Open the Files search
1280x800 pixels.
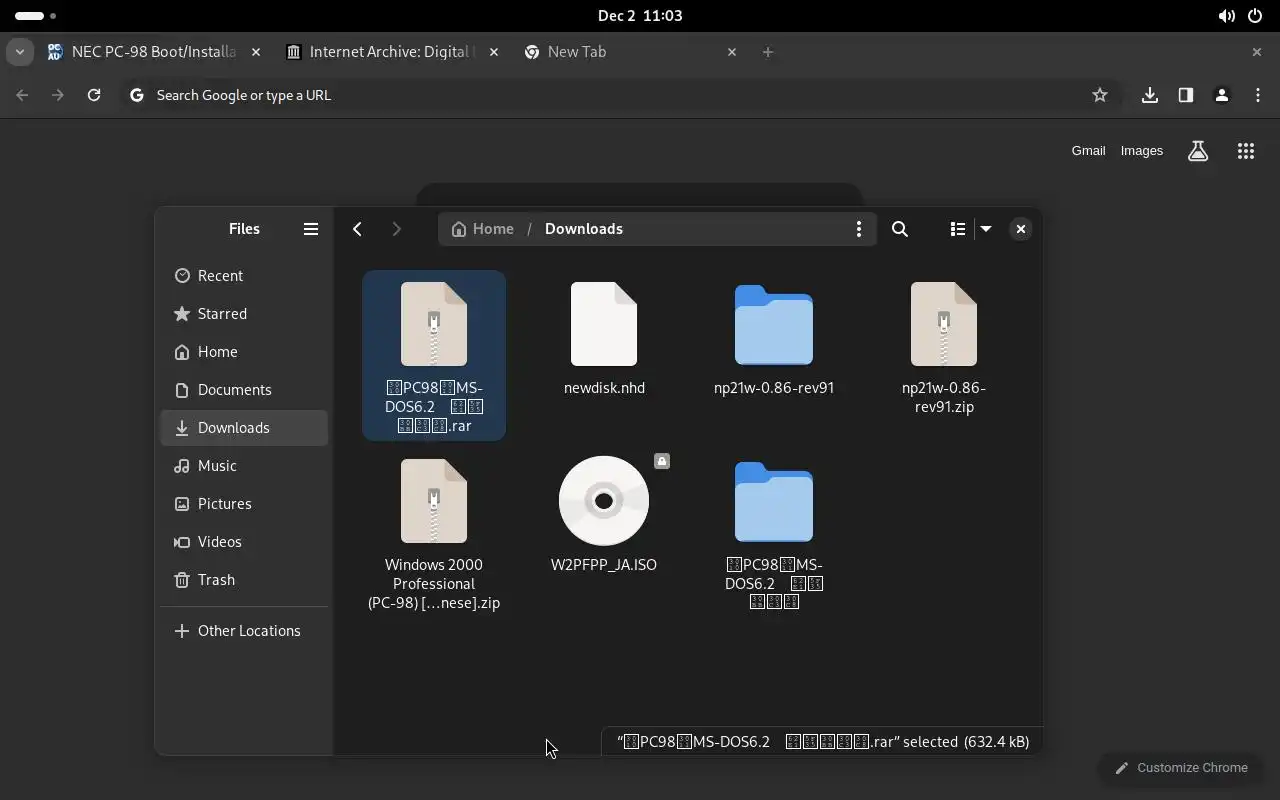(900, 229)
